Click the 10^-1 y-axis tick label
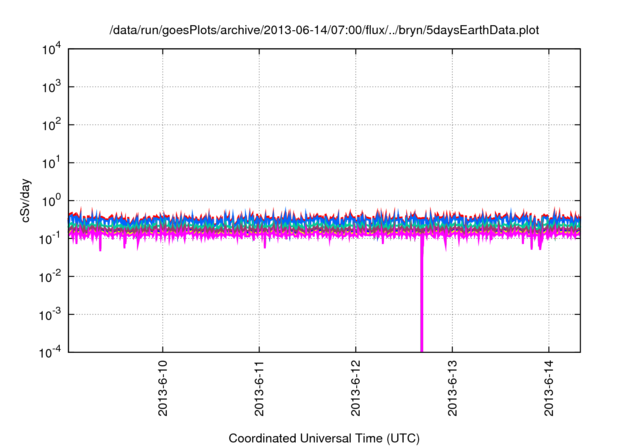 [50, 238]
